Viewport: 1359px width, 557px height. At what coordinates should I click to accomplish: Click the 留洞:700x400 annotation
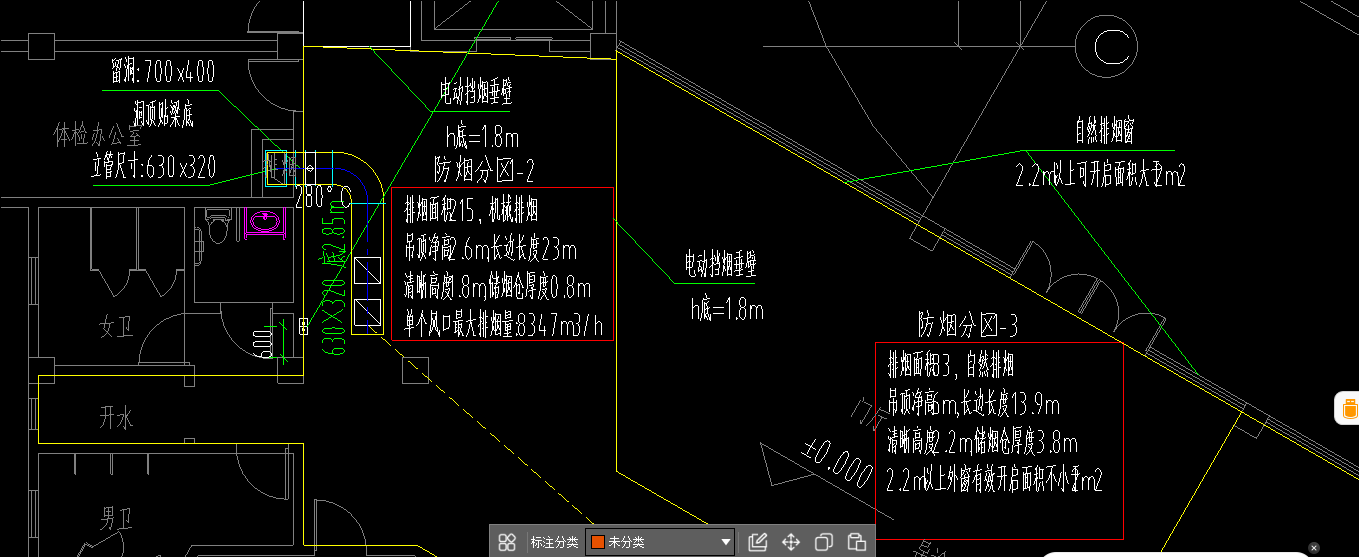point(163,71)
